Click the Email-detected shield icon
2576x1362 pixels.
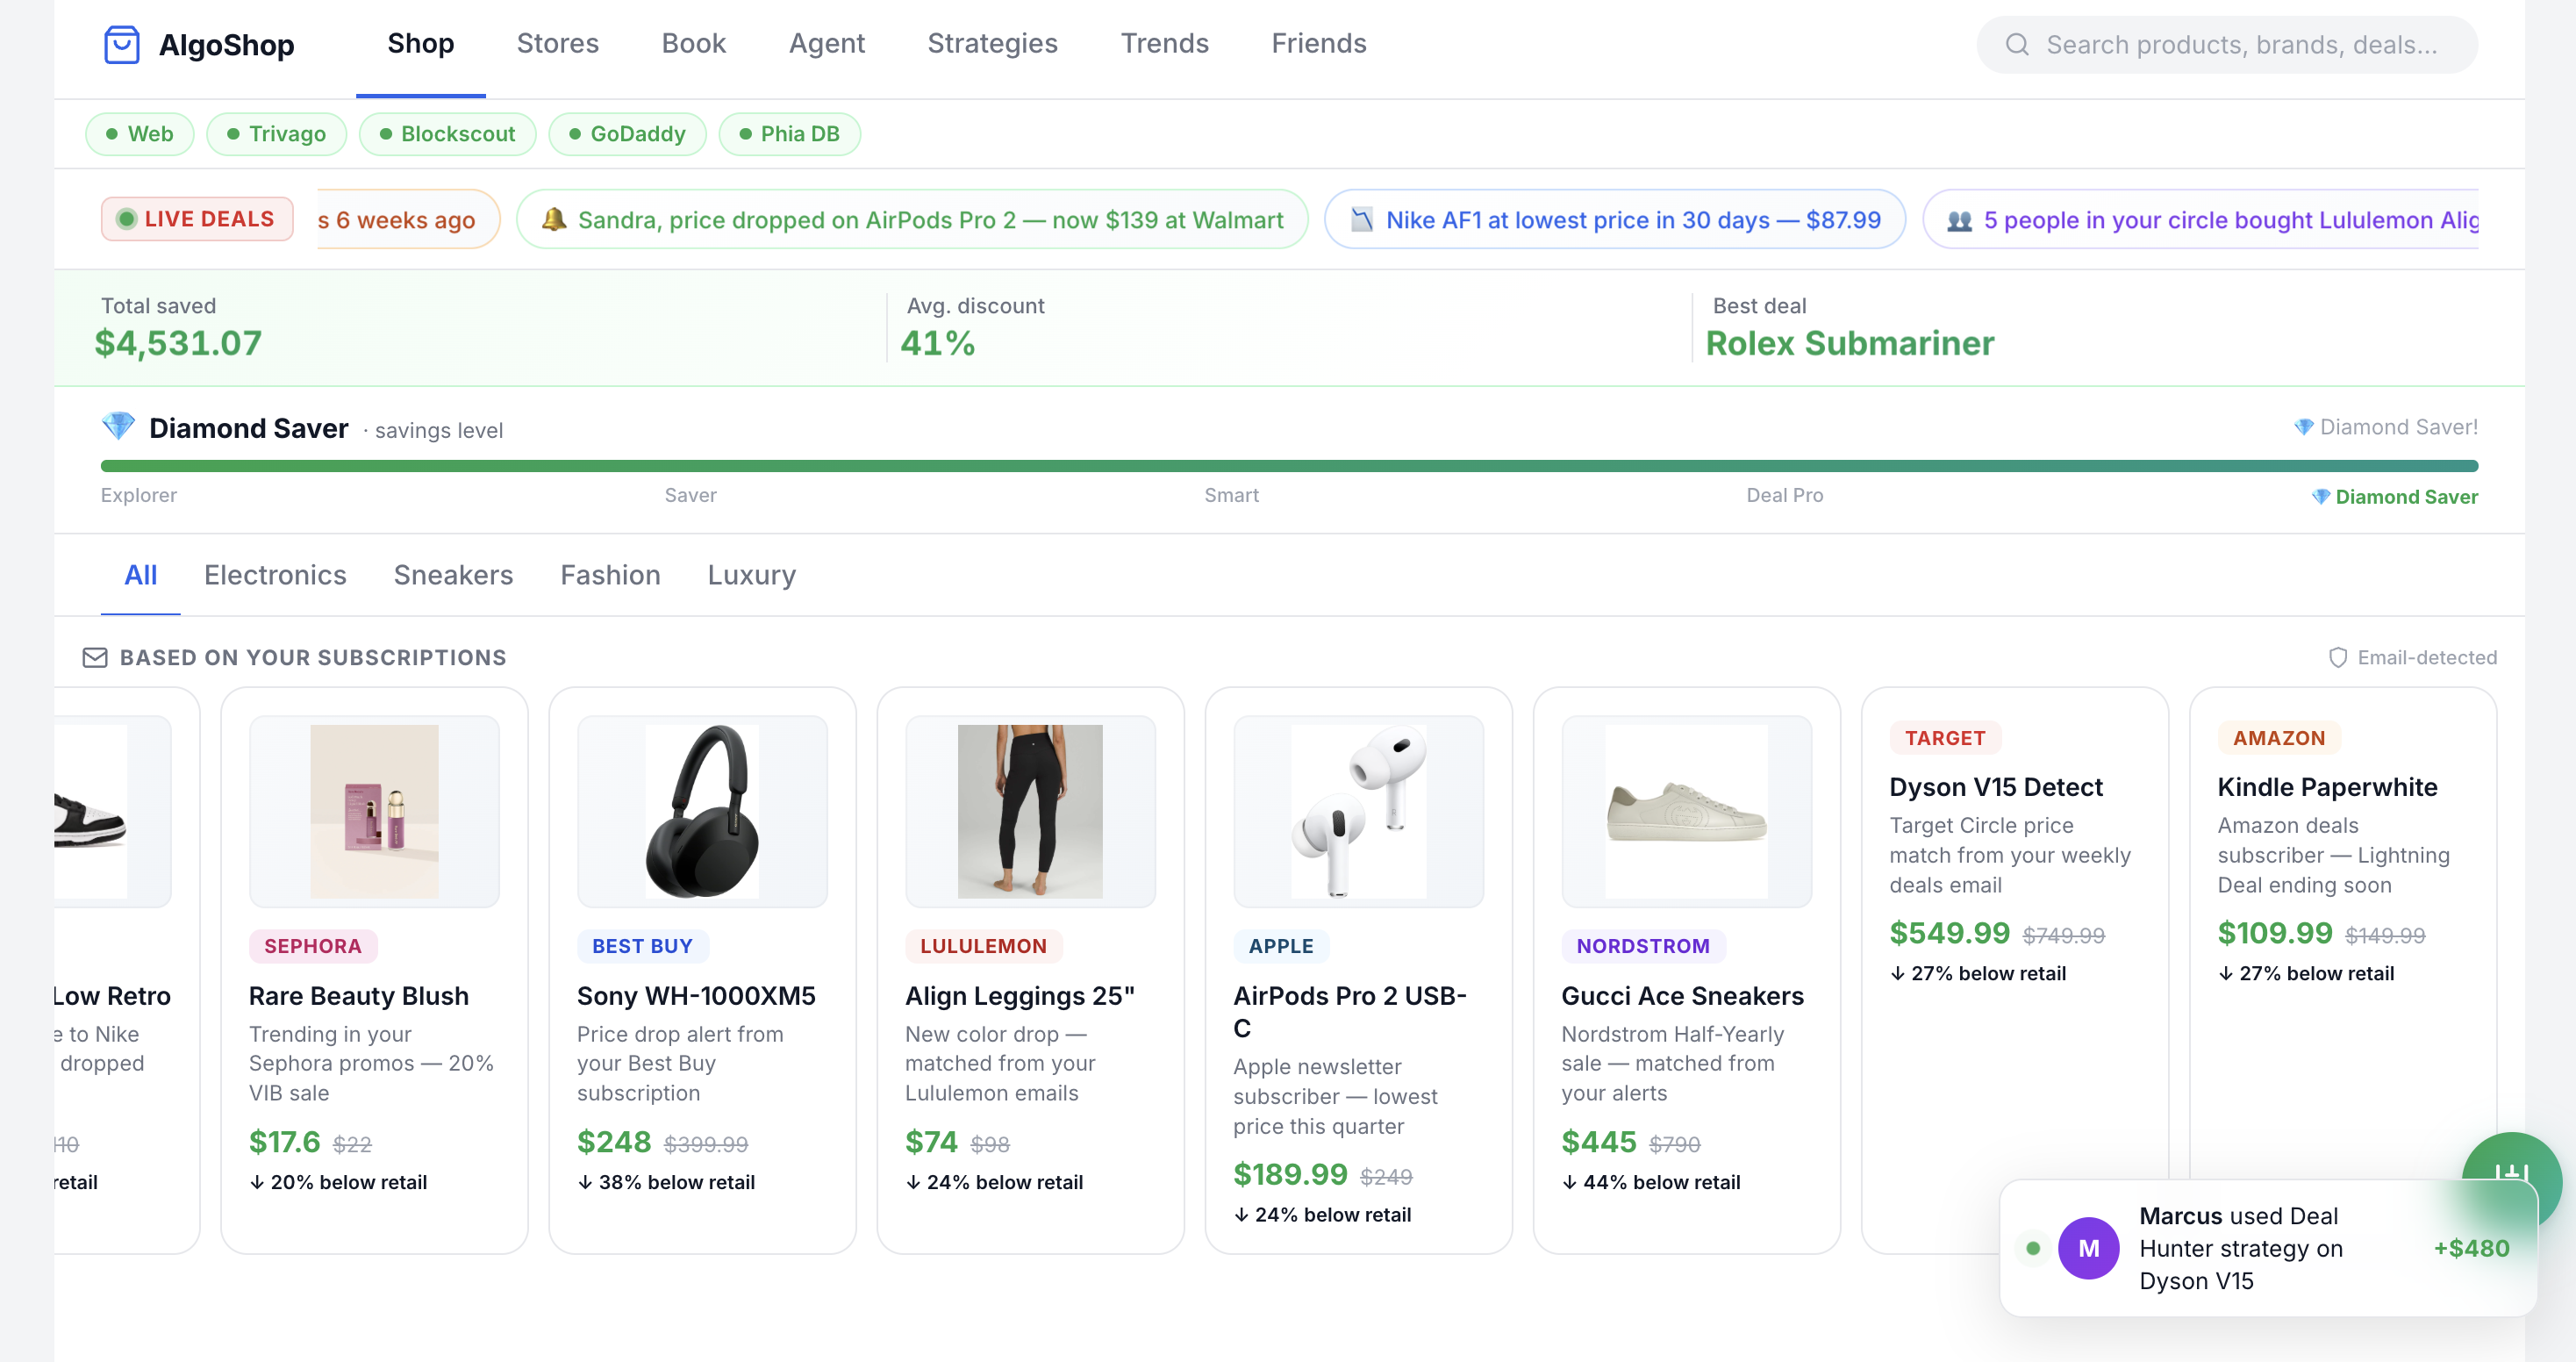click(x=2337, y=657)
